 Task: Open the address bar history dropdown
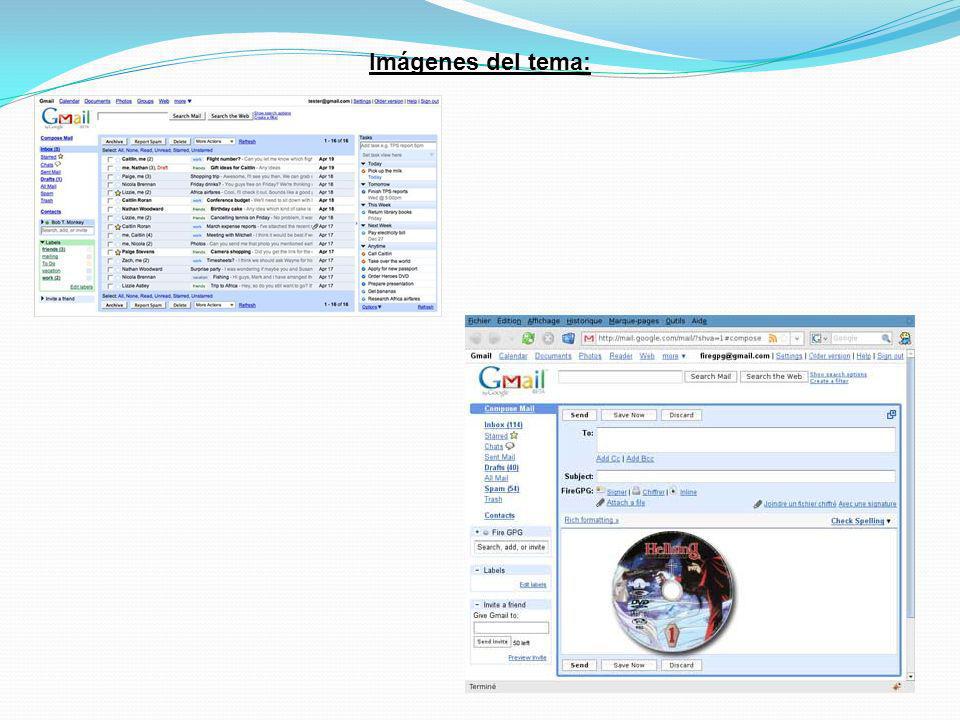point(797,338)
